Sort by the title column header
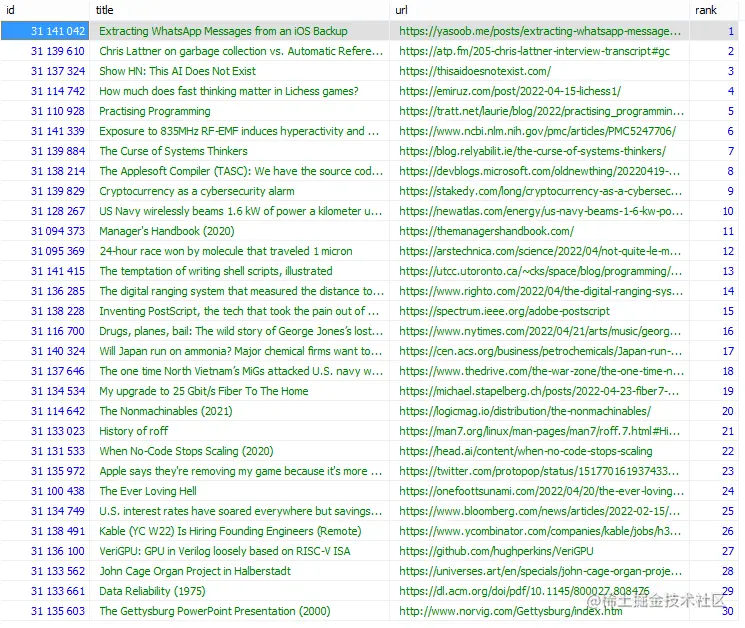This screenshot has width=745, height=628. click(x=239, y=10)
